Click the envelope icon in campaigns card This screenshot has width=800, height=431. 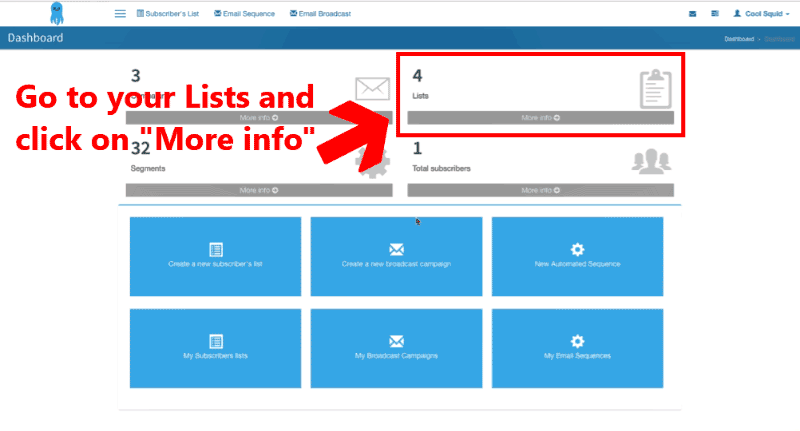[x=372, y=89]
